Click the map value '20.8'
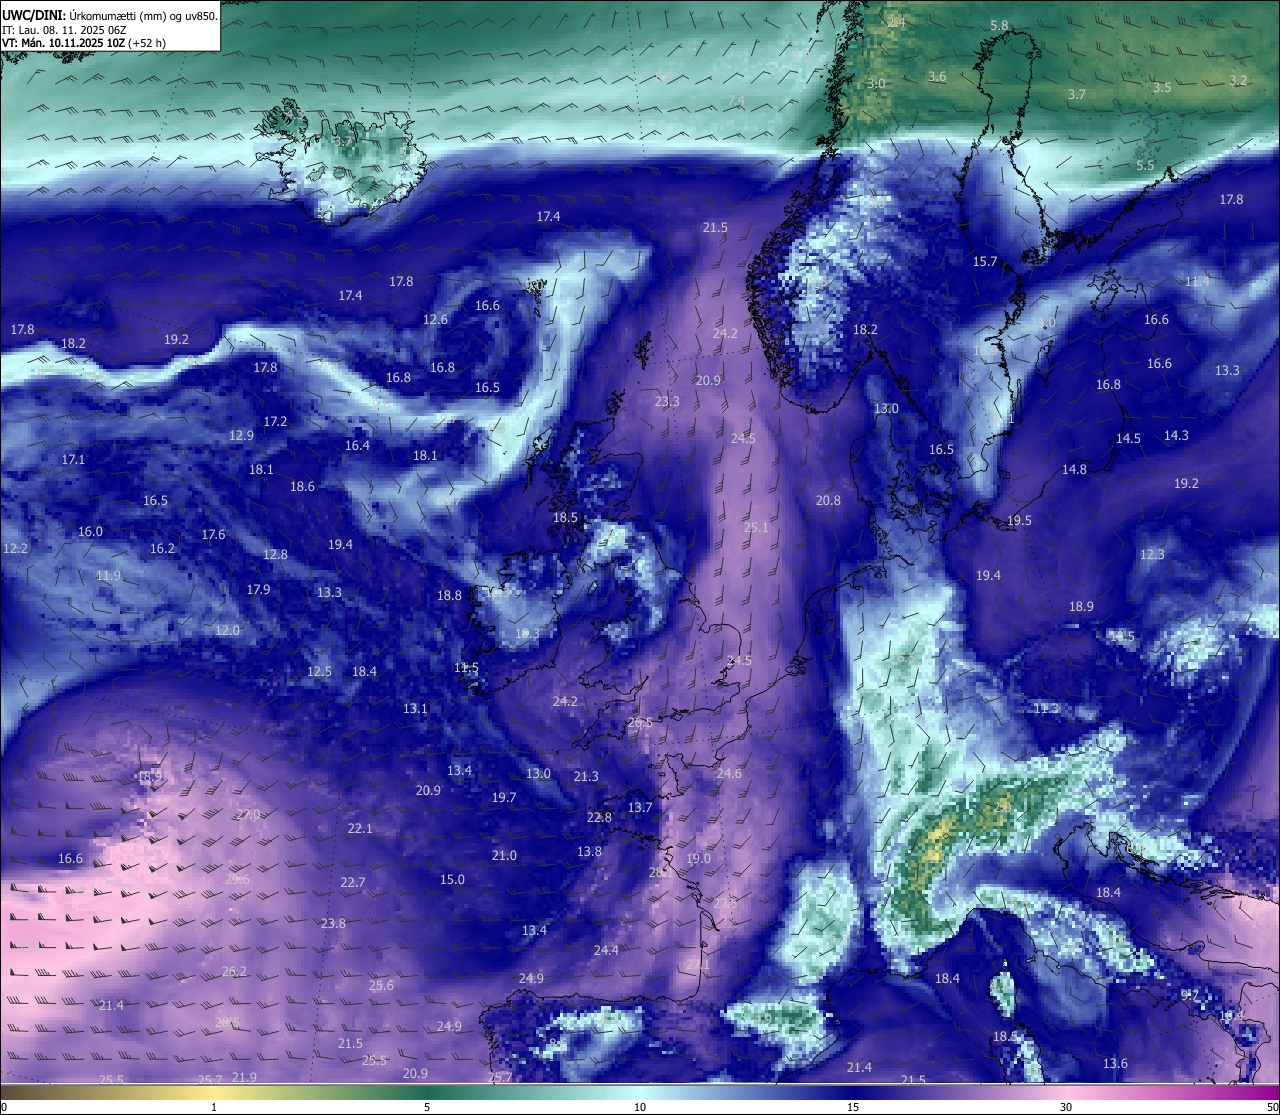 click(x=828, y=501)
